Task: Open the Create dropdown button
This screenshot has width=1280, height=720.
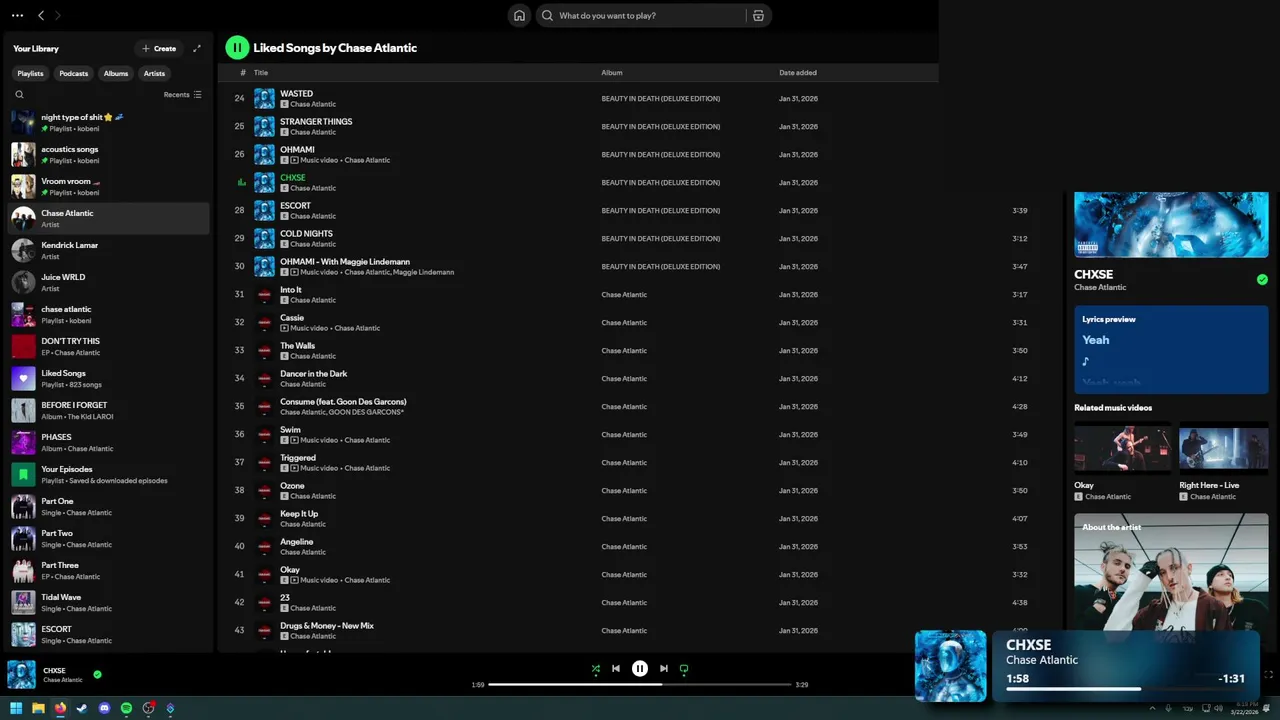Action: (159, 48)
